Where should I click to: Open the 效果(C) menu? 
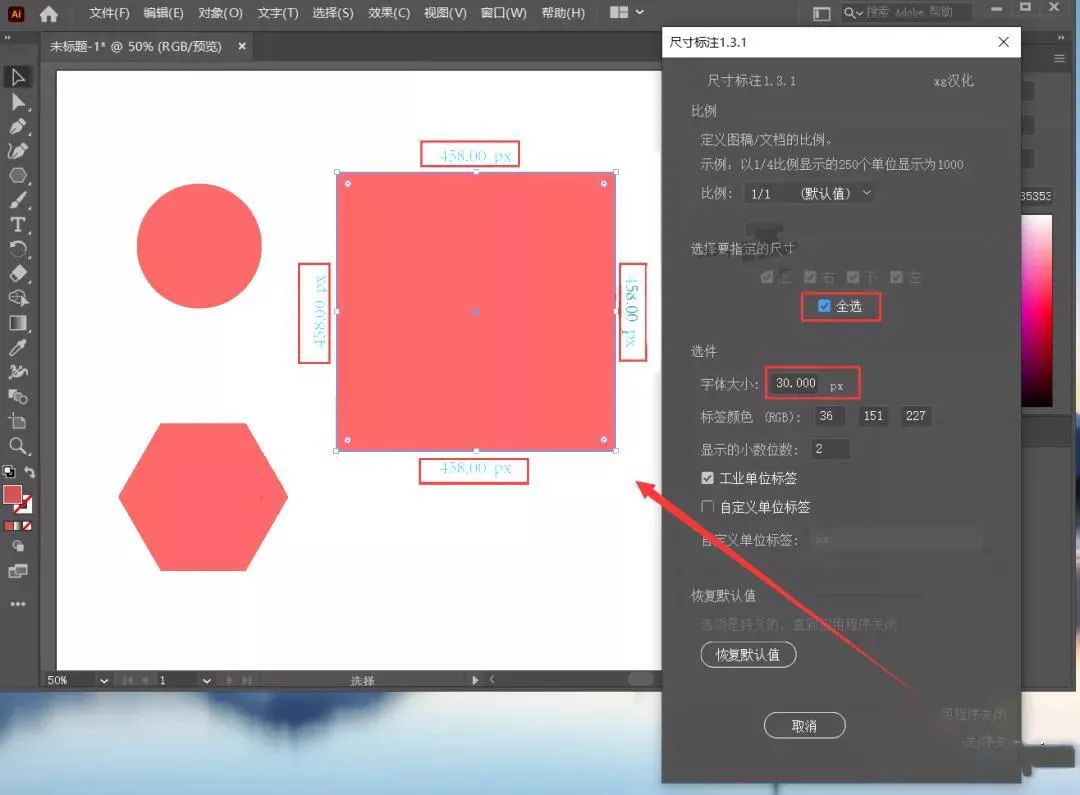tap(389, 13)
